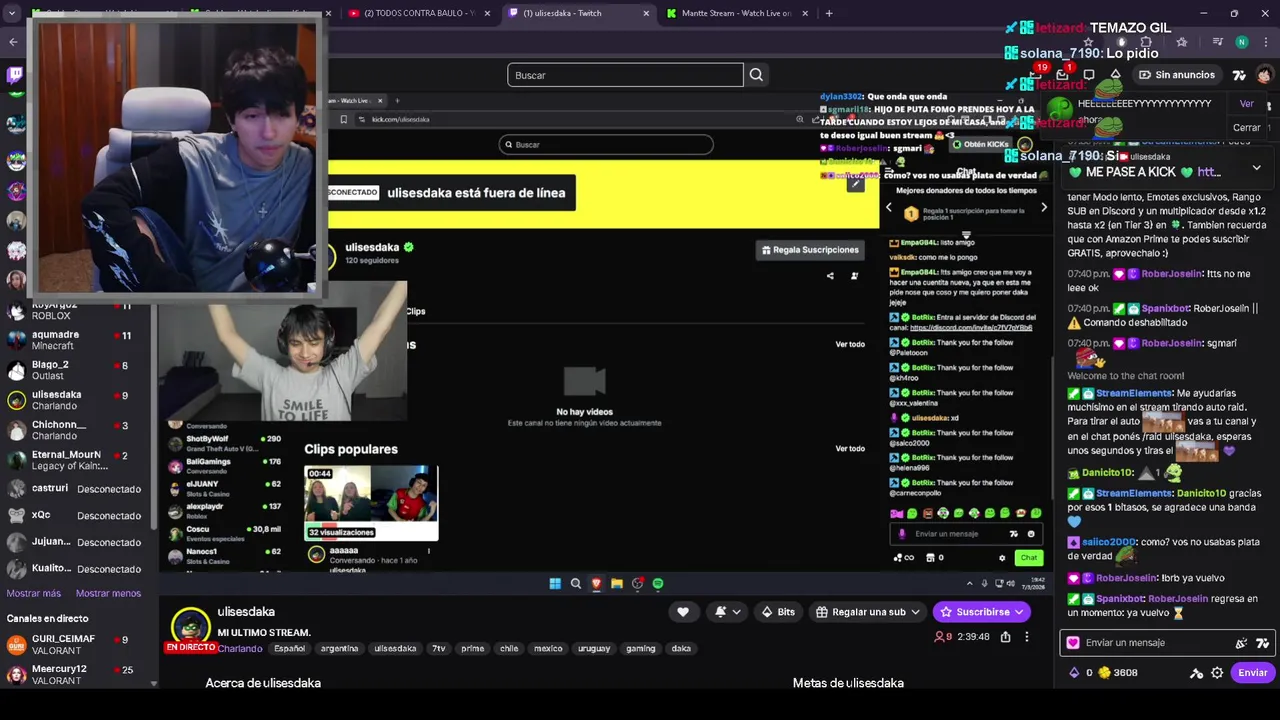Click the channel points clover icon

(1105, 673)
